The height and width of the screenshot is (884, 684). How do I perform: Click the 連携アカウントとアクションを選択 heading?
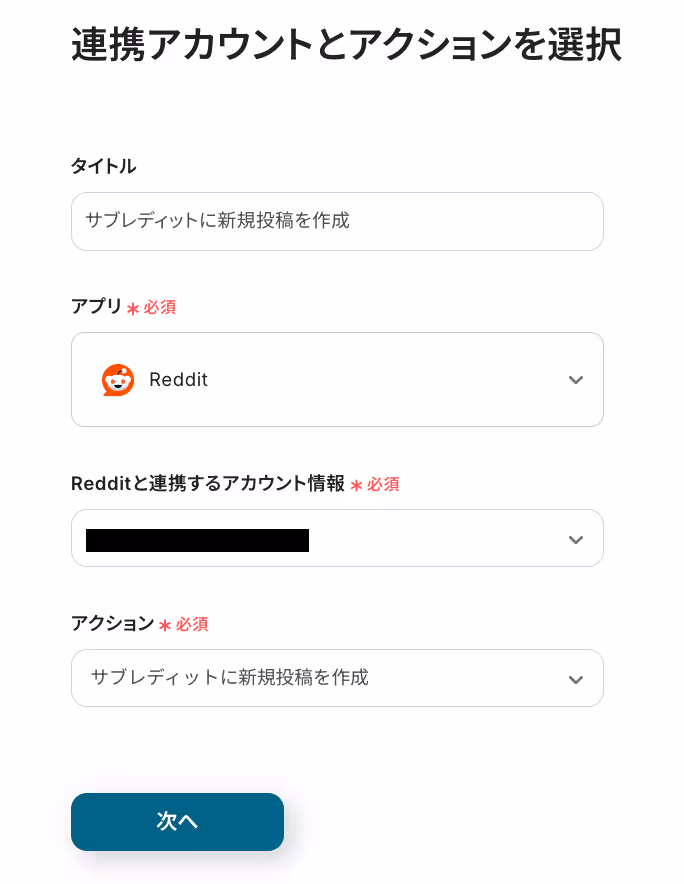click(x=346, y=45)
